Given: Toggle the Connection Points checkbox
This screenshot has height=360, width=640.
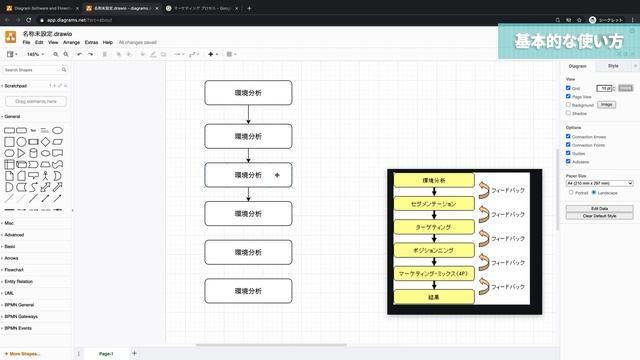Looking at the screenshot, I should click(x=568, y=145).
